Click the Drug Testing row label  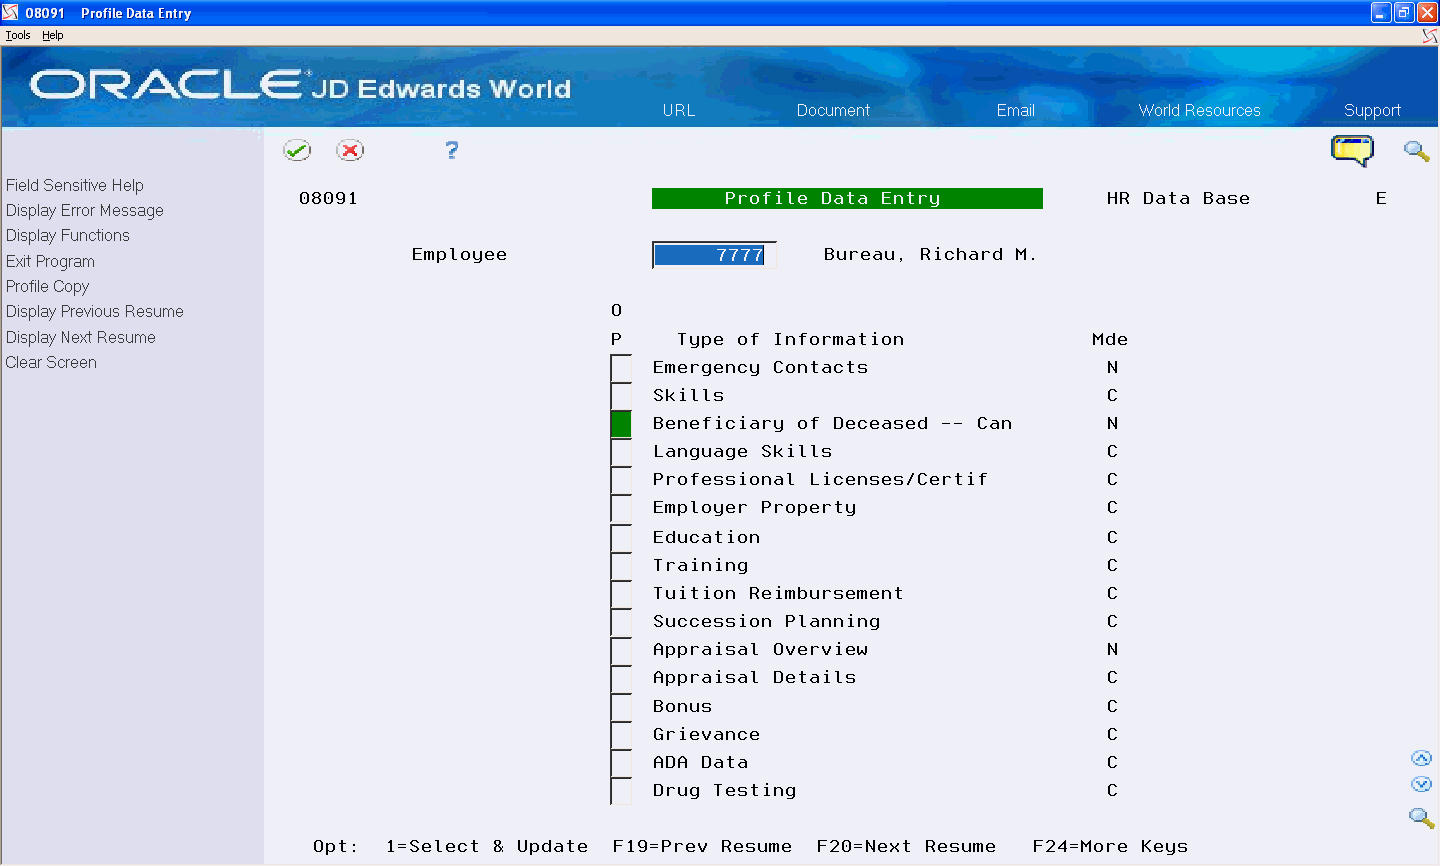coord(724,791)
